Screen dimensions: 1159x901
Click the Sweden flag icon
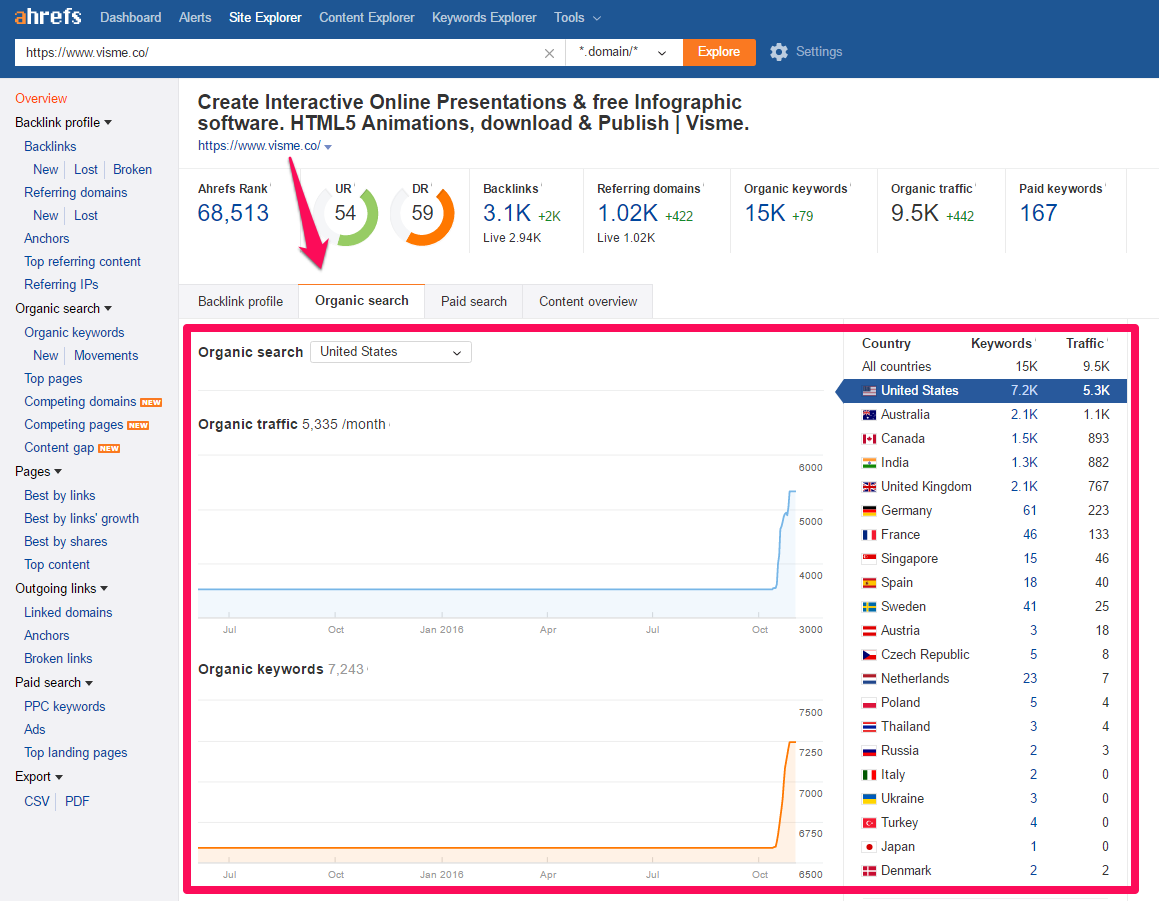869,607
